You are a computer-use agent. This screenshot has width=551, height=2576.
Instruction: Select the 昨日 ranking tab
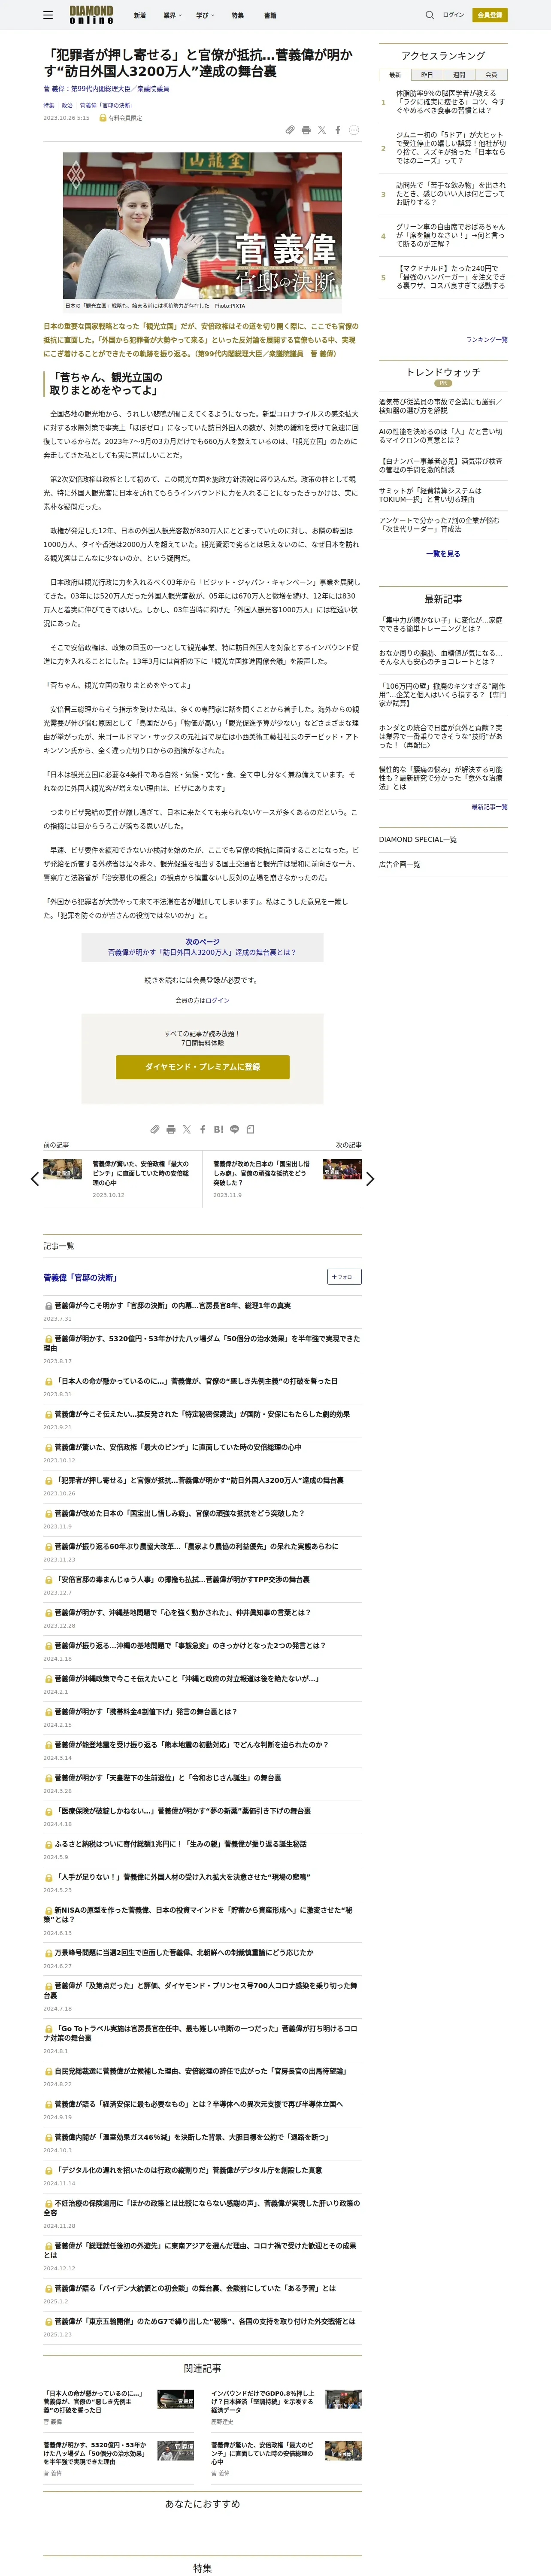427,75
